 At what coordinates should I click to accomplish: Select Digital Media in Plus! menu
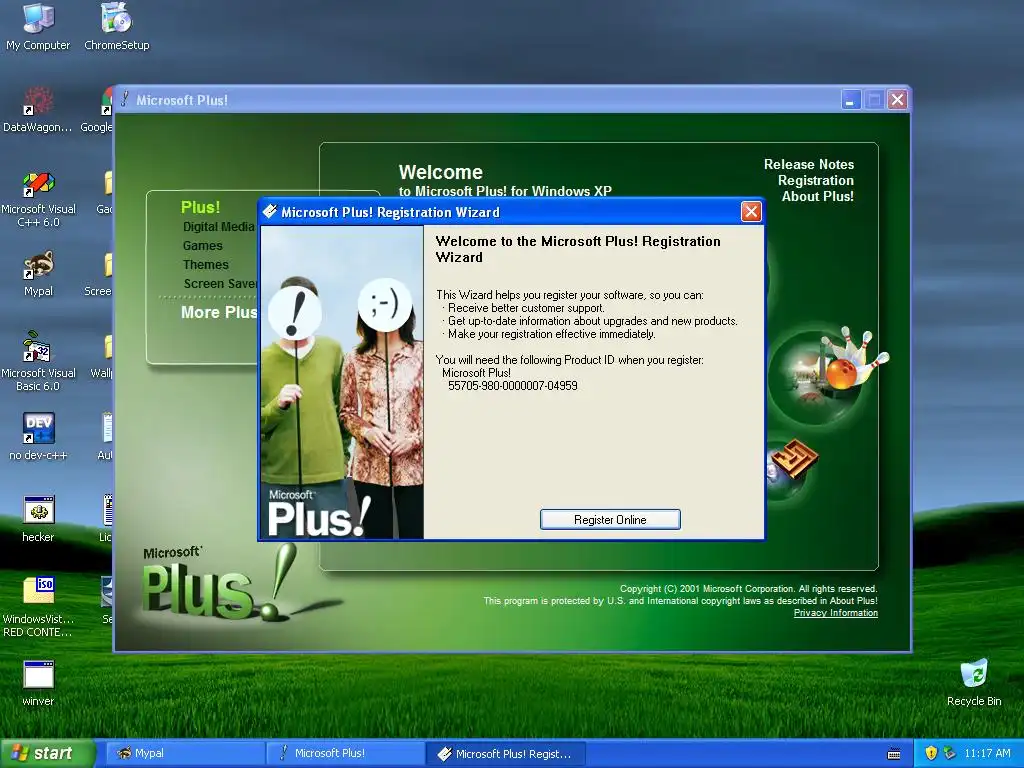pyautogui.click(x=218, y=227)
